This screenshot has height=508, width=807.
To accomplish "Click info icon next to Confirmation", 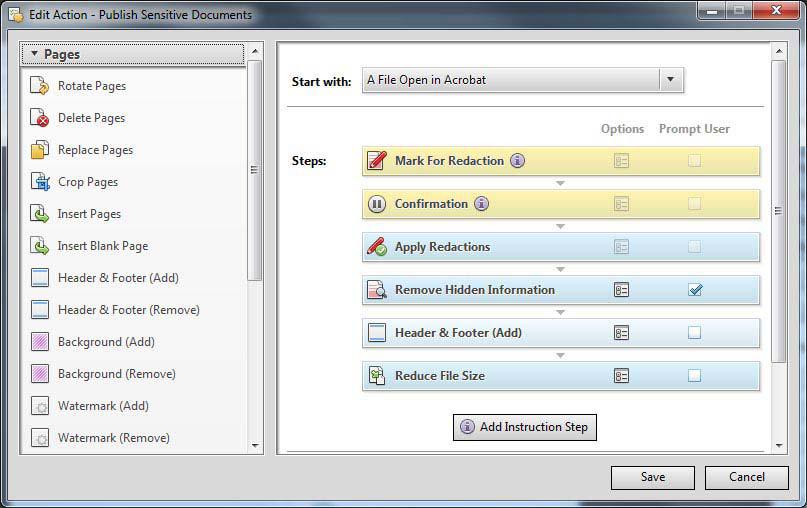I will click(x=481, y=204).
